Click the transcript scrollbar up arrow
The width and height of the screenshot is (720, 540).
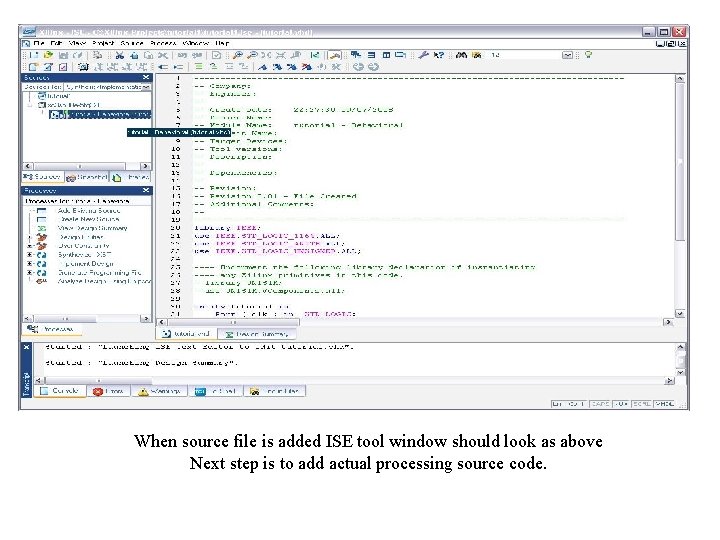point(681,347)
